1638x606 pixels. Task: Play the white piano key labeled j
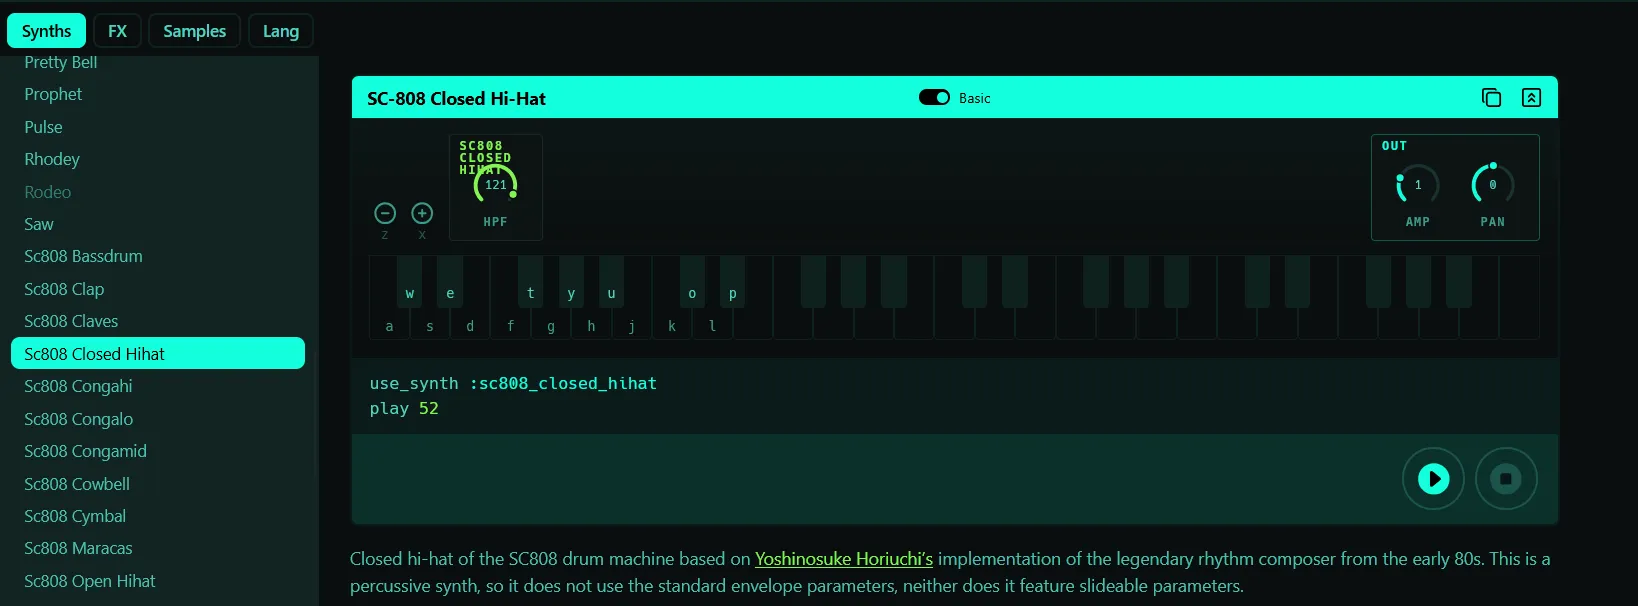click(631, 324)
